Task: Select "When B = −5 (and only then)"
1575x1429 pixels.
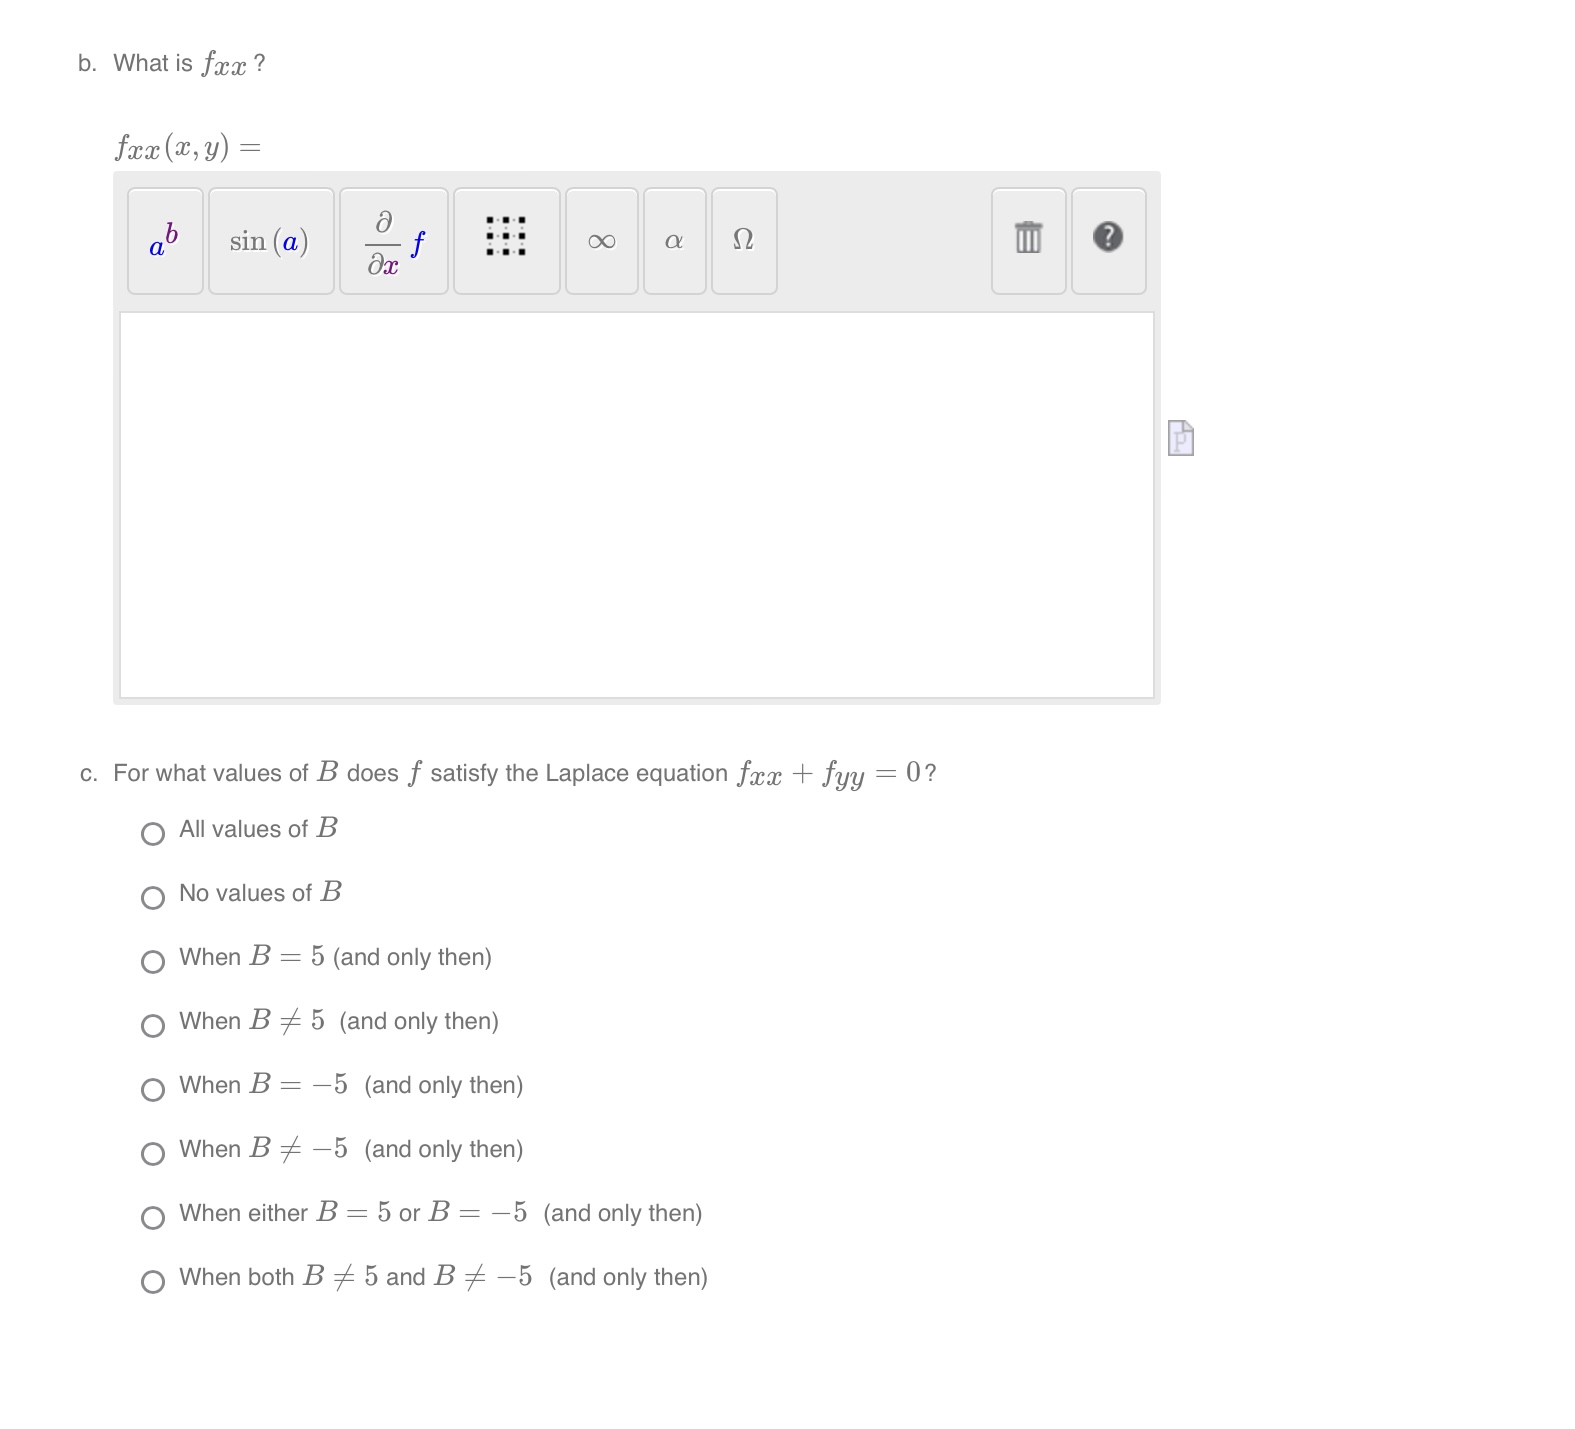Action: tap(152, 1090)
